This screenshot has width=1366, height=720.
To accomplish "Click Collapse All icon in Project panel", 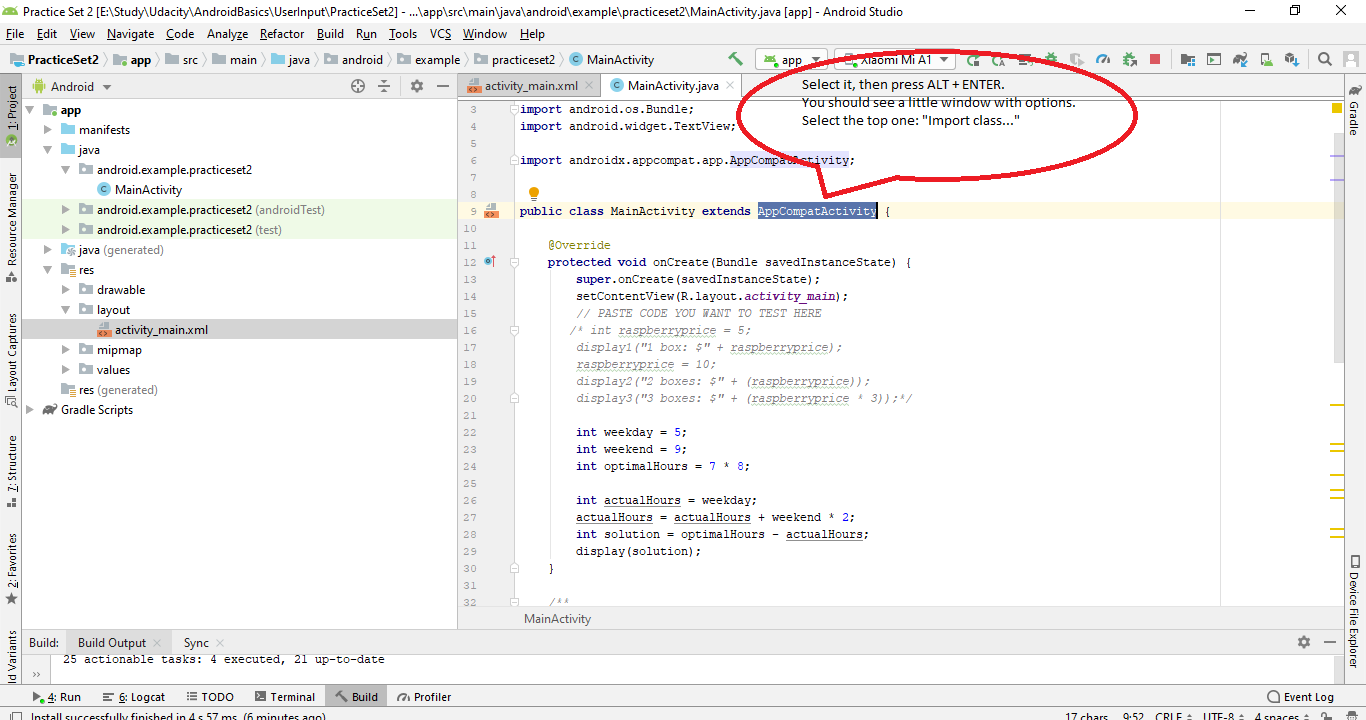I will click(384, 86).
